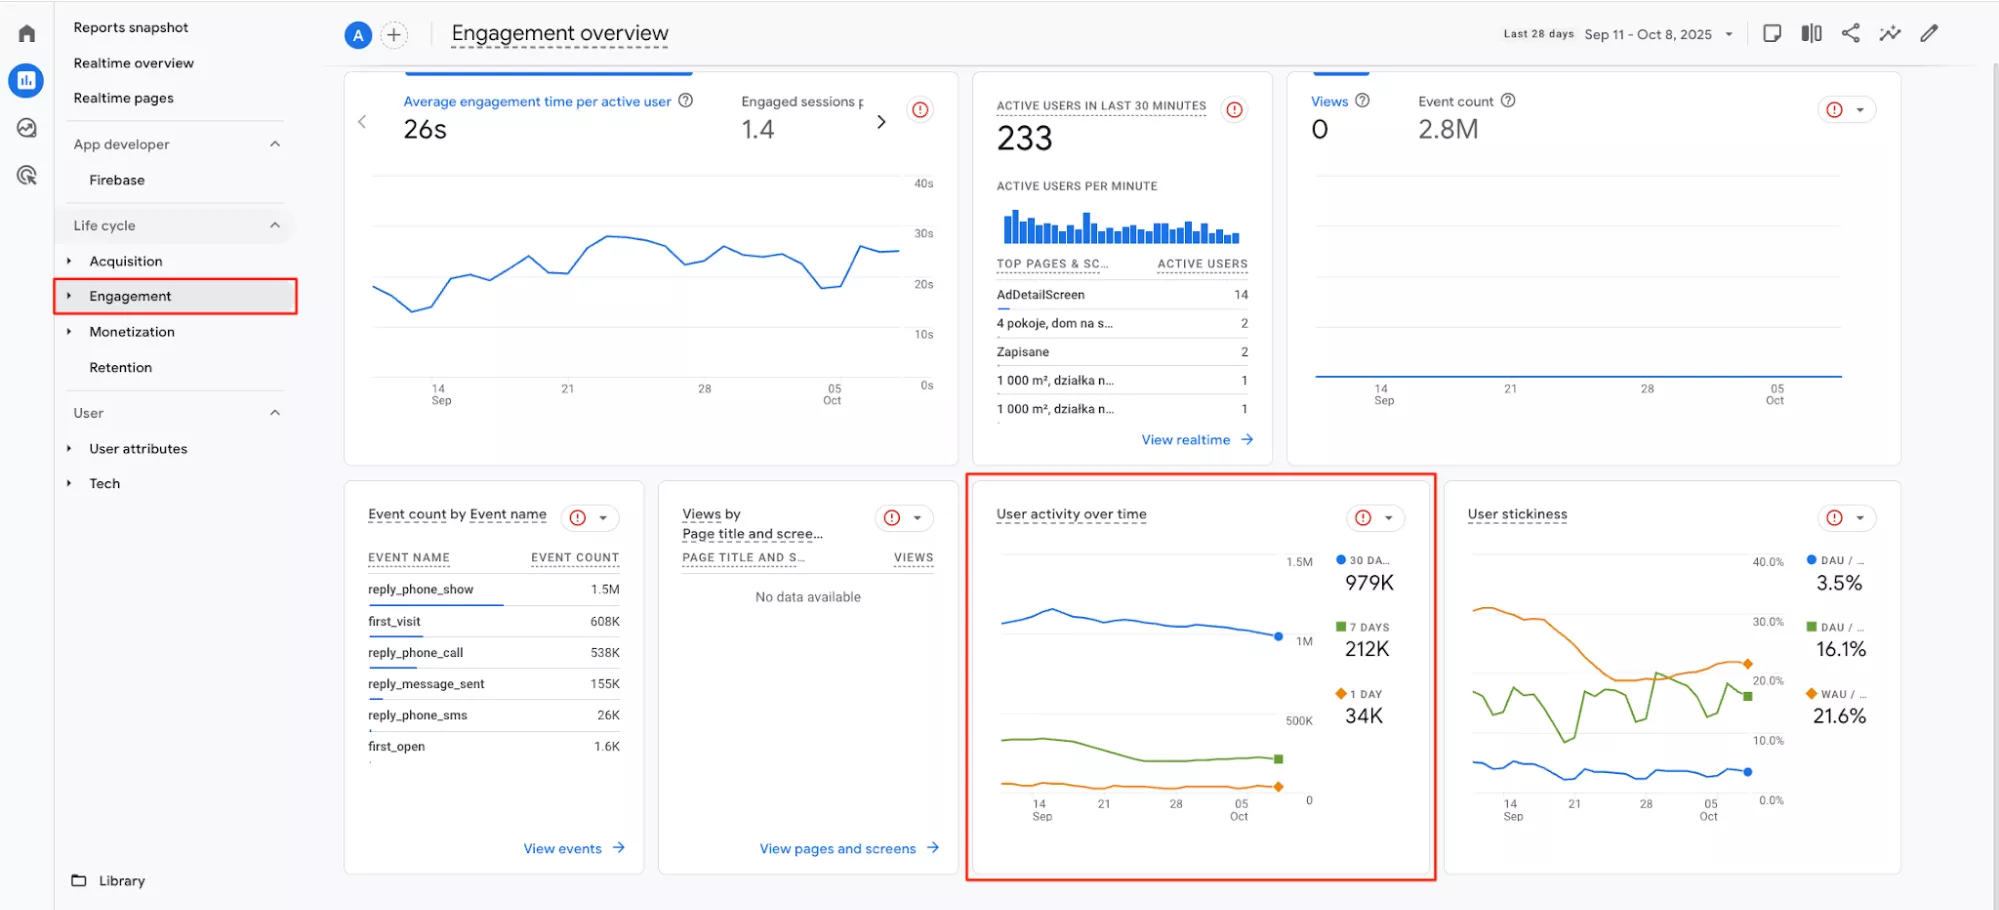1999x910 pixels.
Task: Click the next metric arrow in engagement card
Action: [881, 122]
